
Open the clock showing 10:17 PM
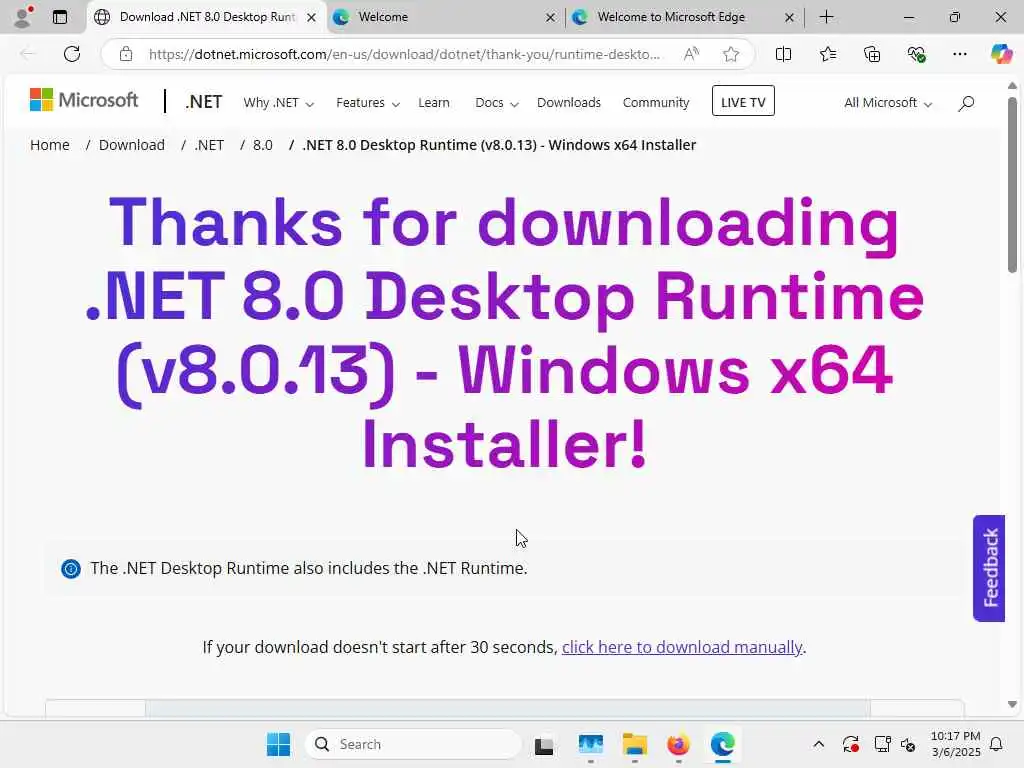point(955,744)
